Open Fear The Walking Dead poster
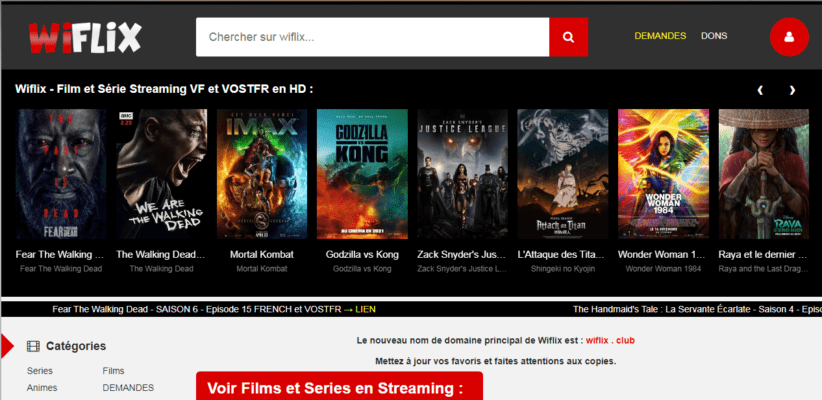 pos(61,173)
